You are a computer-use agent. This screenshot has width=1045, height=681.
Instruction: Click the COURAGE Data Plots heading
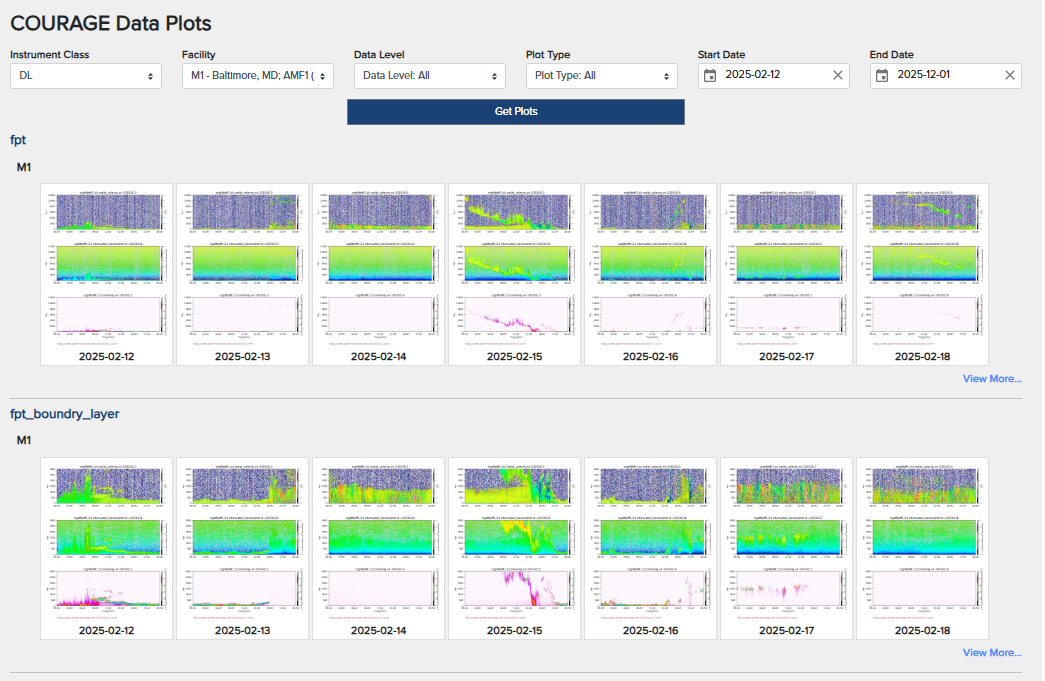(111, 23)
